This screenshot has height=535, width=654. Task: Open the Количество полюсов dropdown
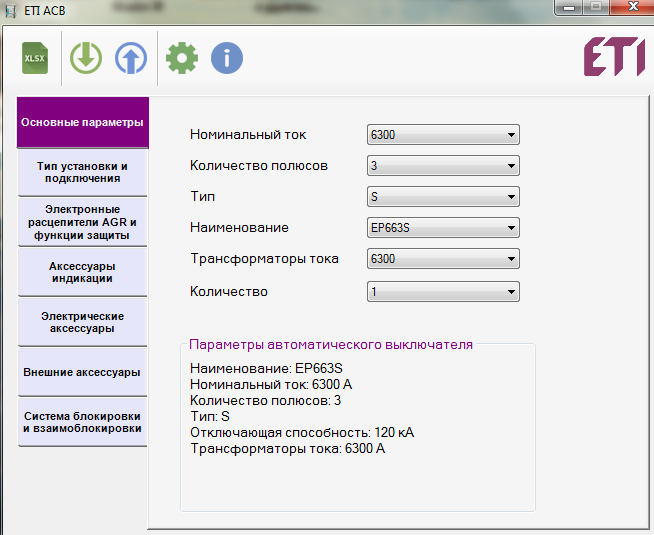point(443,166)
